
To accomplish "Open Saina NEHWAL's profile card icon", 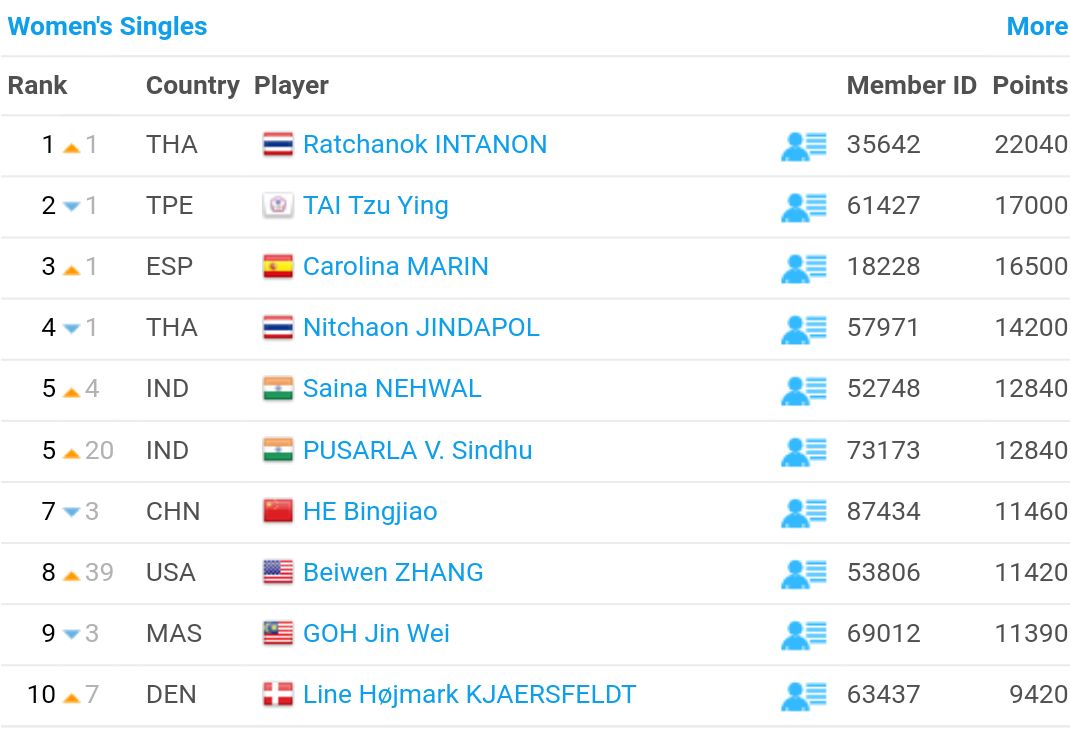I will point(804,390).
